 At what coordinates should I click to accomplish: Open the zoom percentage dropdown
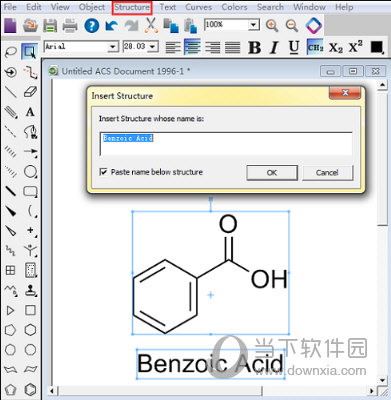click(253, 25)
